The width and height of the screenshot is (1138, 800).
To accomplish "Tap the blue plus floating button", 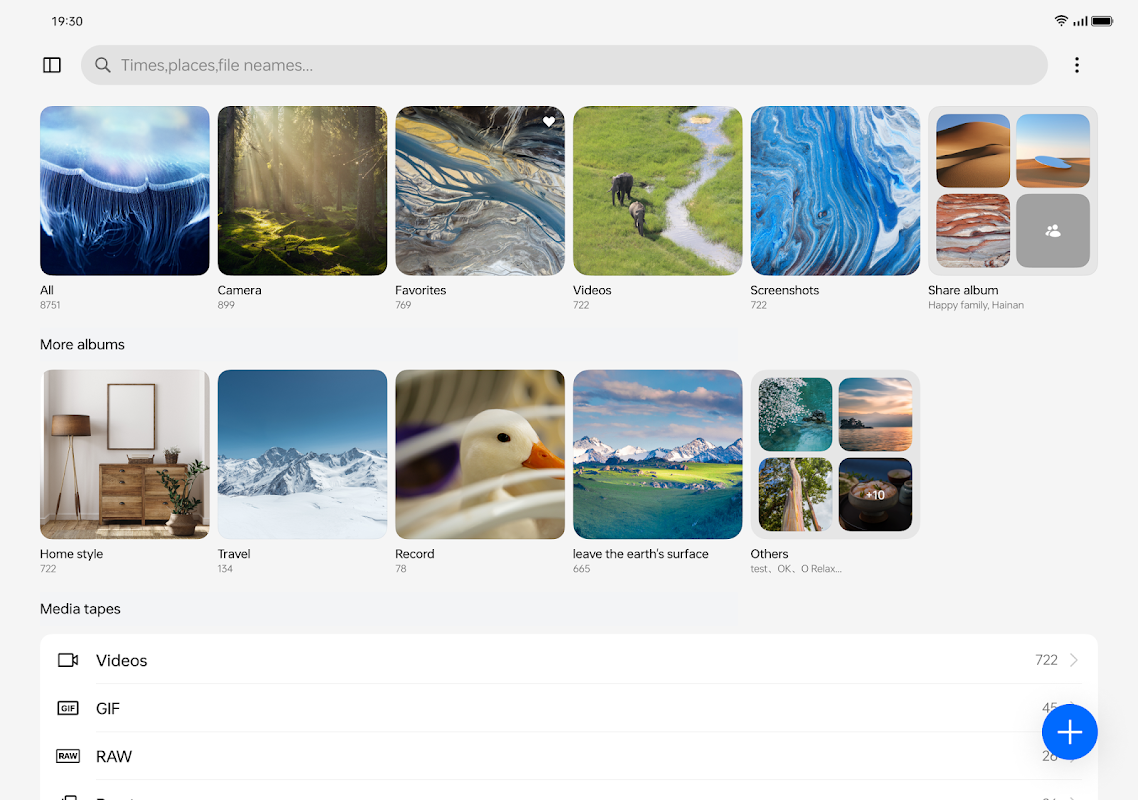I will 1069,732.
